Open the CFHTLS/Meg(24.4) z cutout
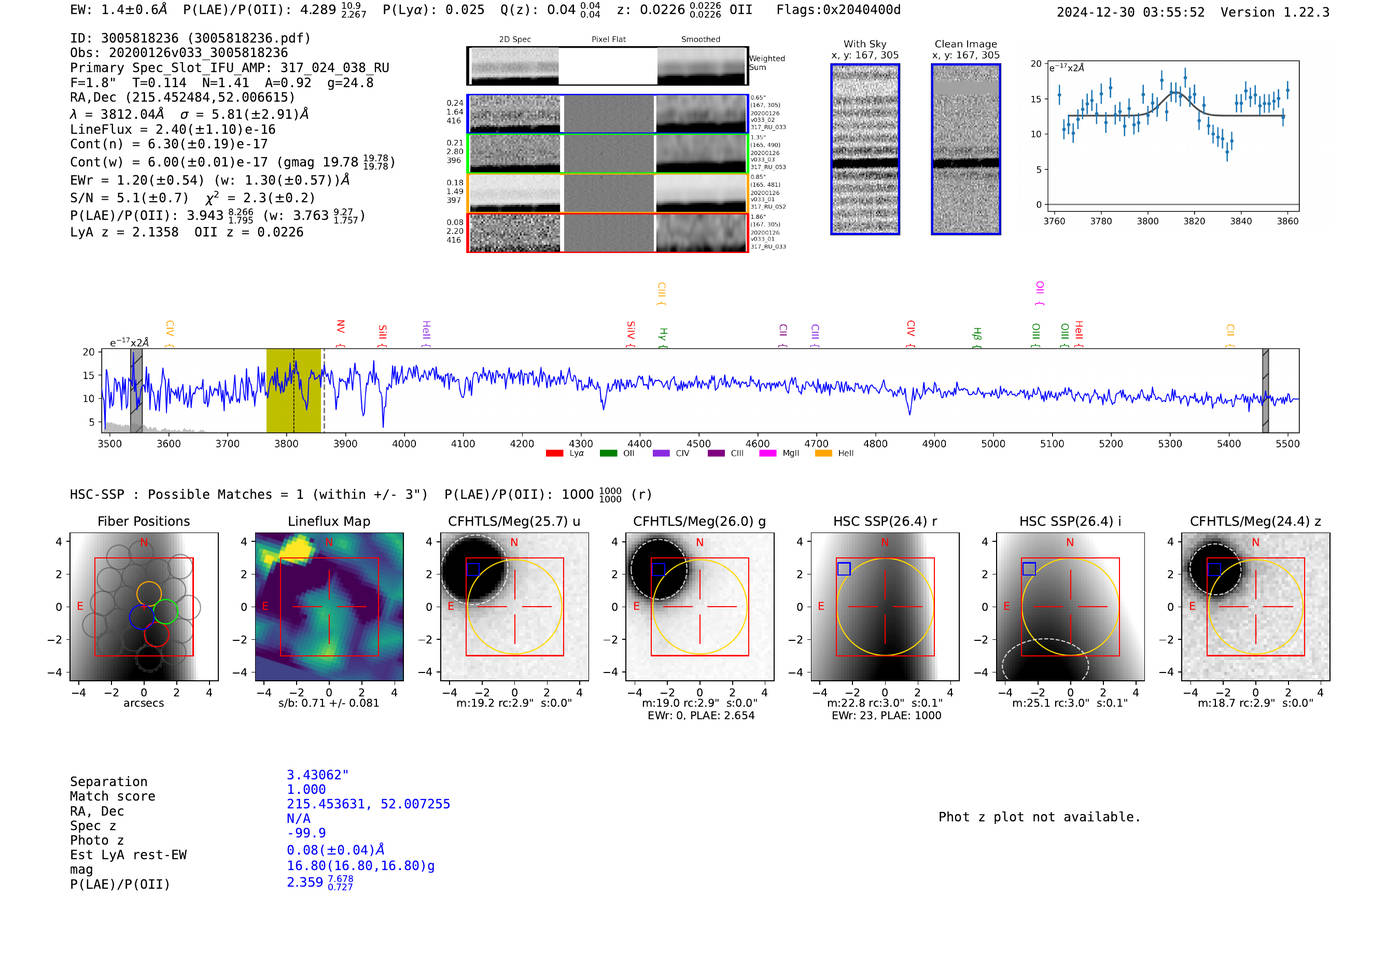The width and height of the screenshot is (1400, 953). point(1255,607)
